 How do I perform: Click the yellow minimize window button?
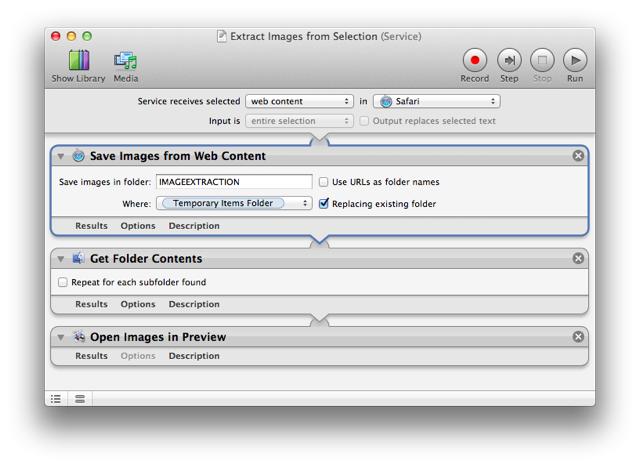click(71, 36)
